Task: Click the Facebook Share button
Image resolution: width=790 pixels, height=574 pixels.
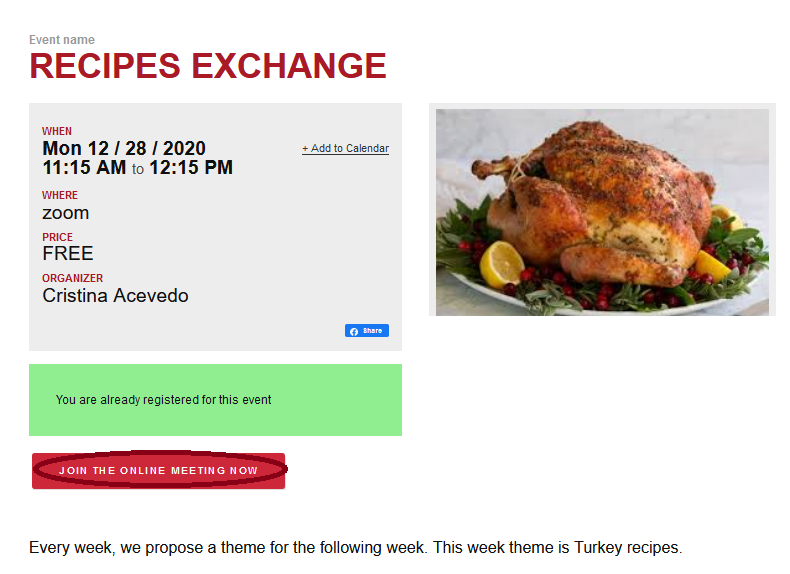Action: pos(367,331)
